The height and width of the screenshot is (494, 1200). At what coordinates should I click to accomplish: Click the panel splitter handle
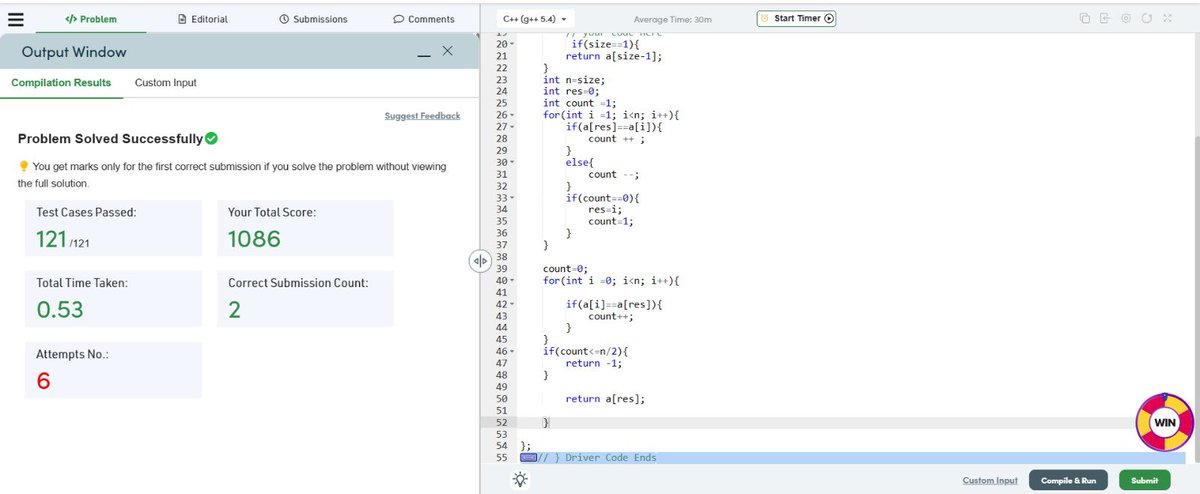(x=479, y=260)
